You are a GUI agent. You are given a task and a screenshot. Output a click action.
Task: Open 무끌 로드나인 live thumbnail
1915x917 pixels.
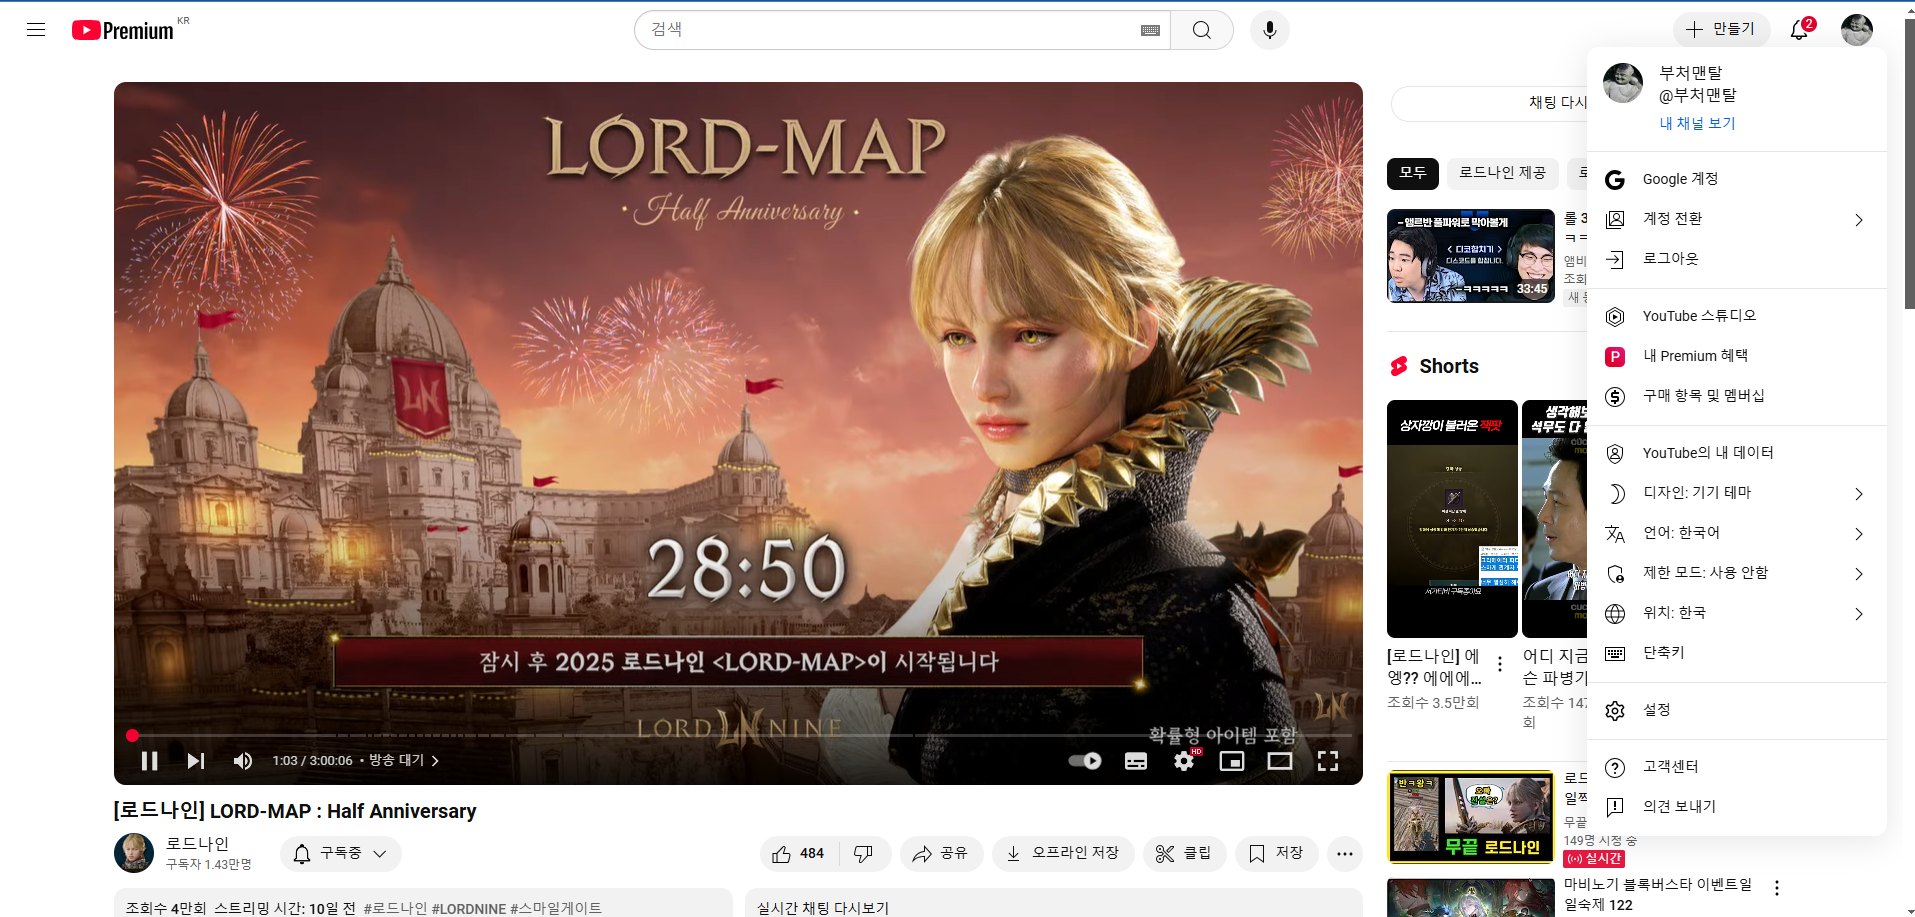click(1470, 817)
